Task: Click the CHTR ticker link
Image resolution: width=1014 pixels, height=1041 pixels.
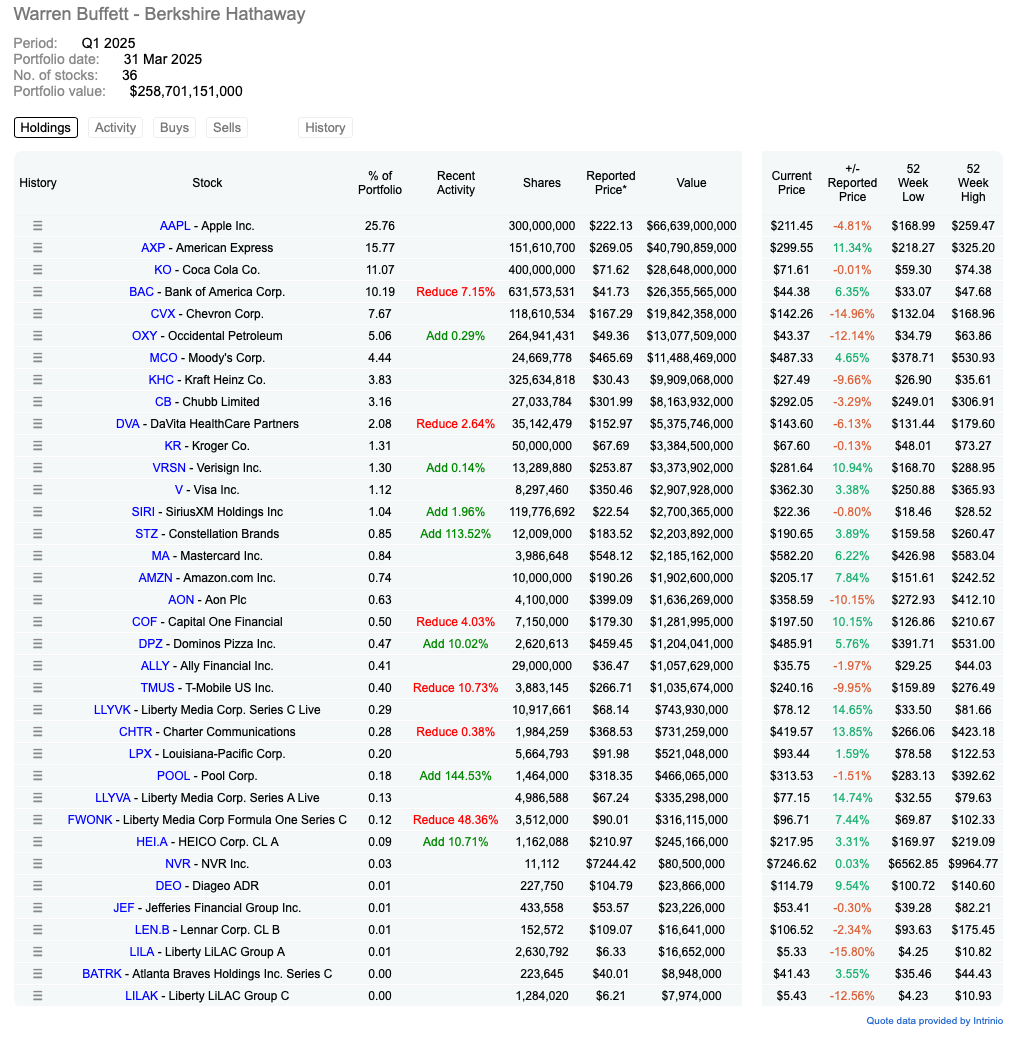Action: 135,732
